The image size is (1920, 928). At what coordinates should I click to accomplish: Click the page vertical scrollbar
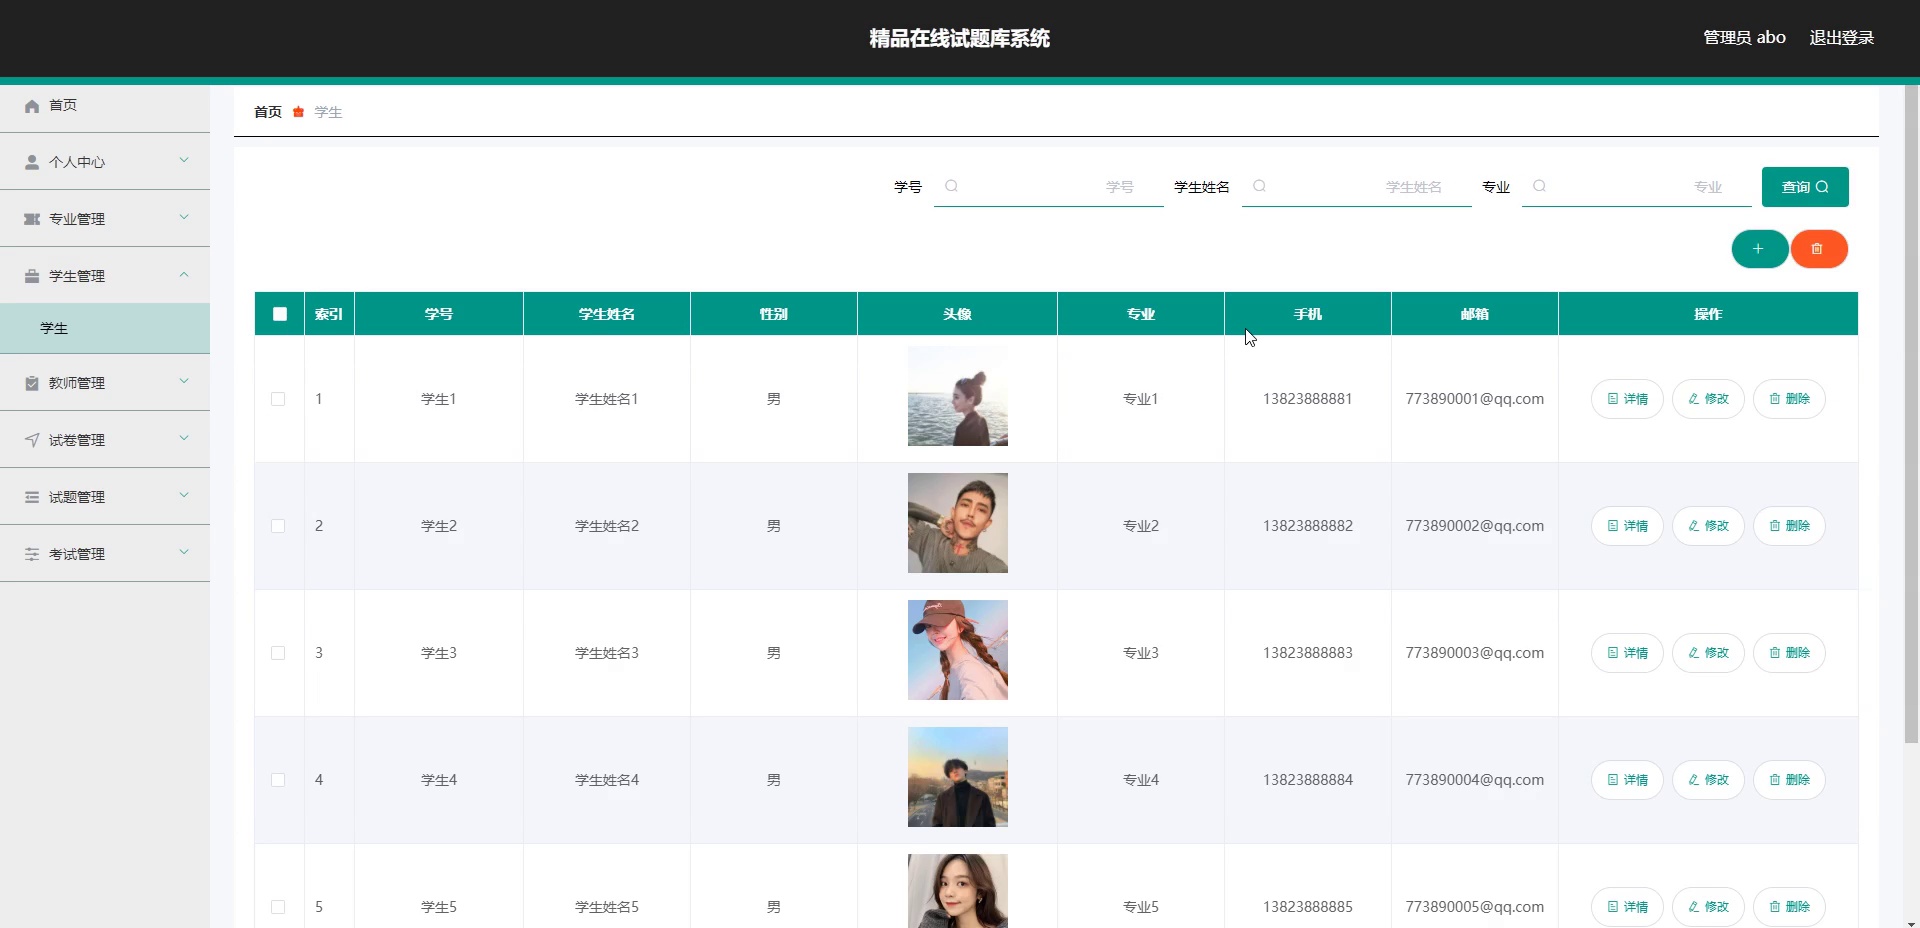(1911, 414)
